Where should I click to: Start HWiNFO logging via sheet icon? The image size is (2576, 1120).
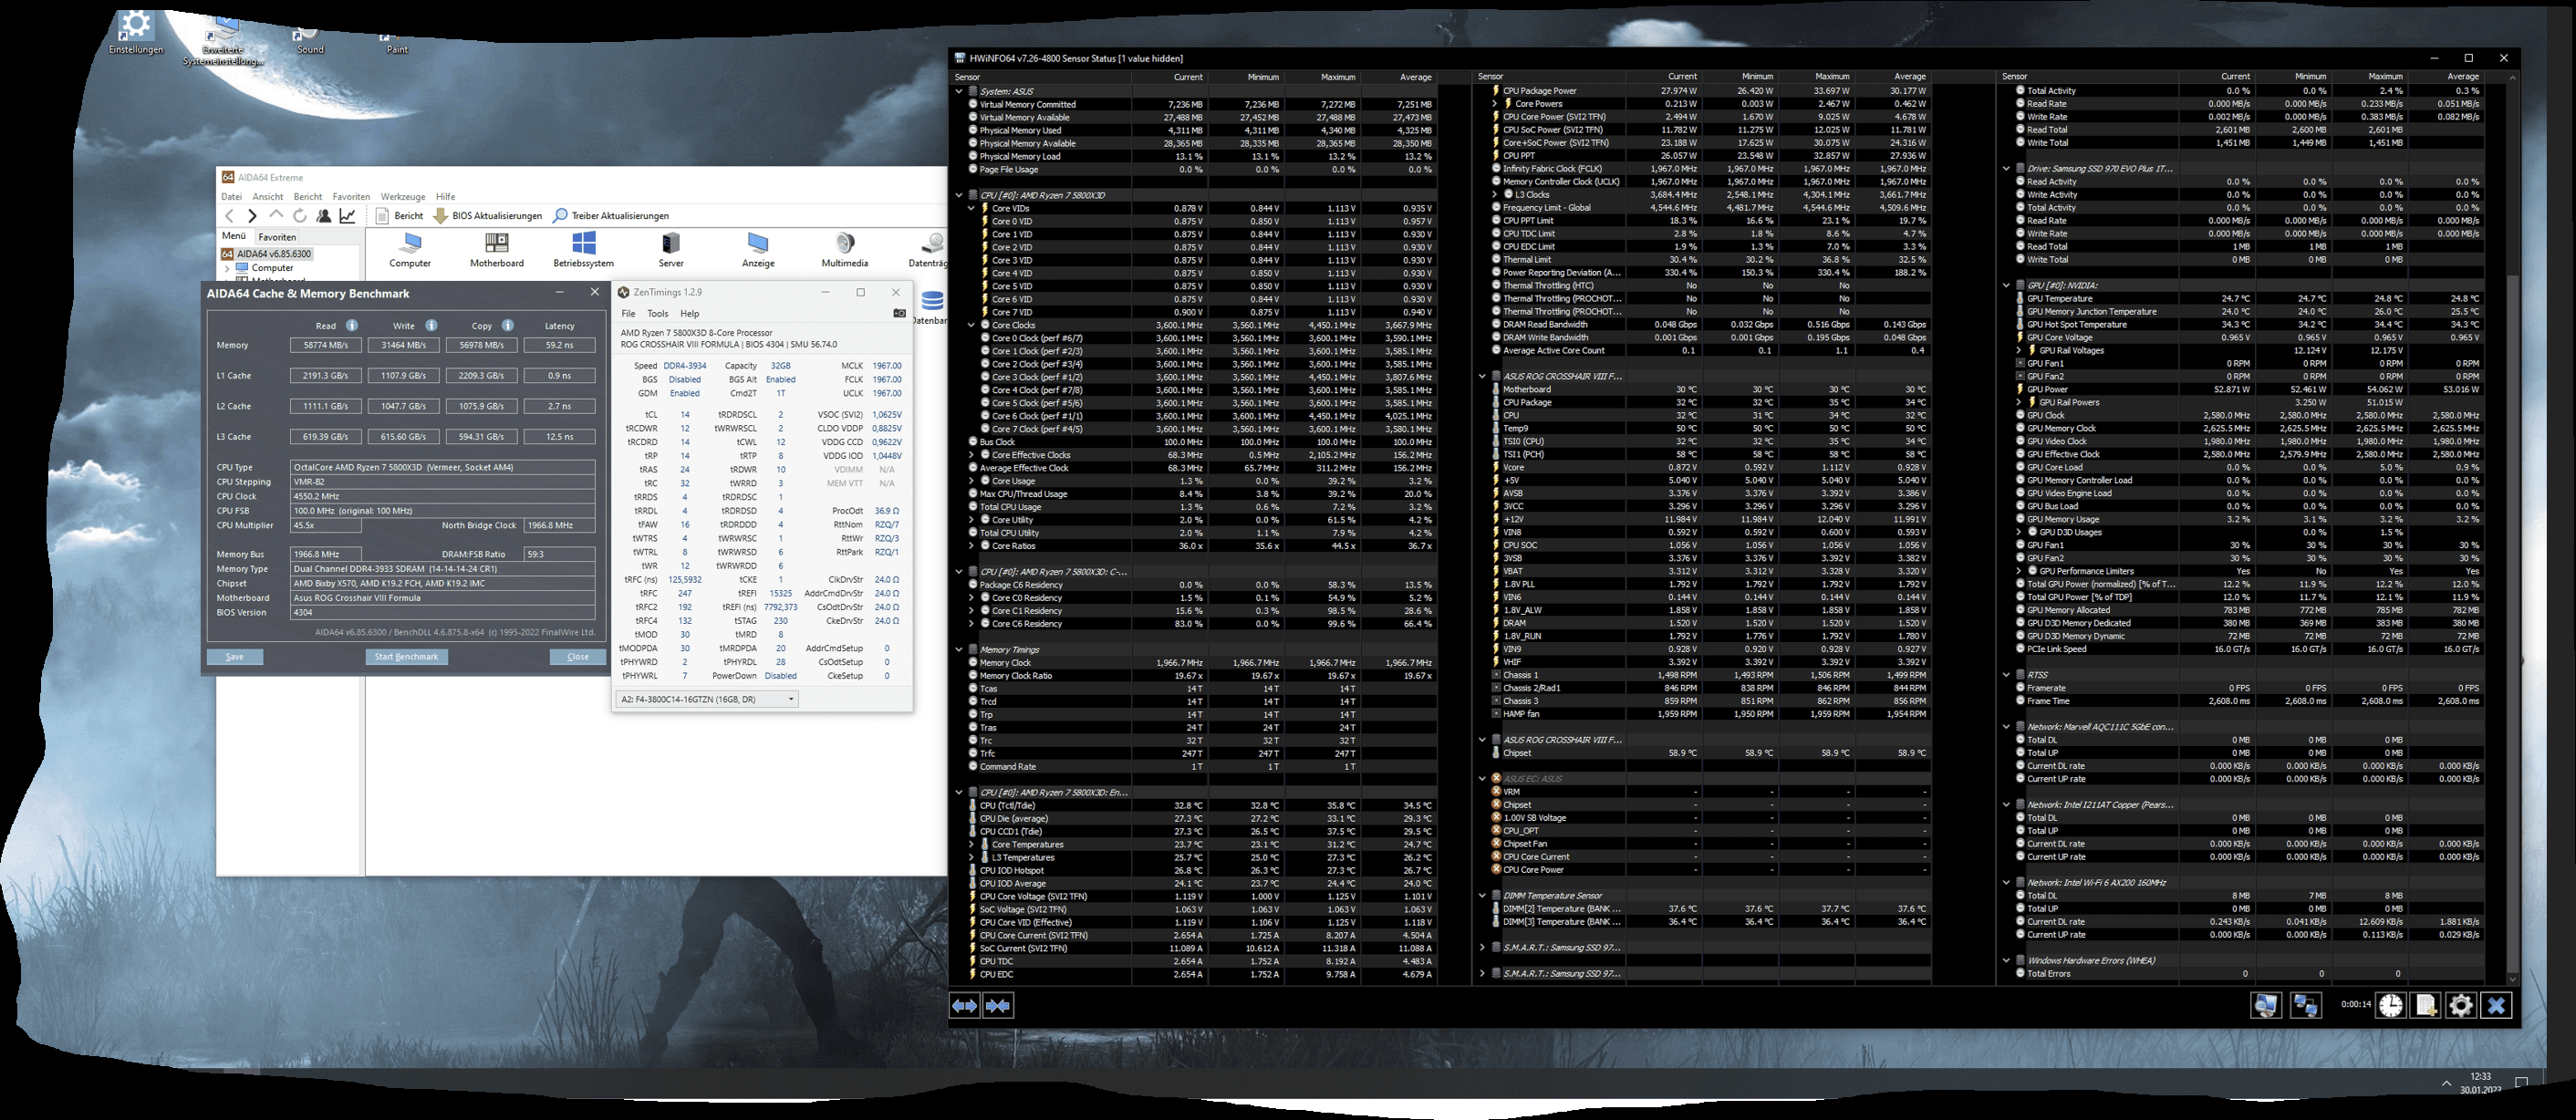(2427, 1005)
